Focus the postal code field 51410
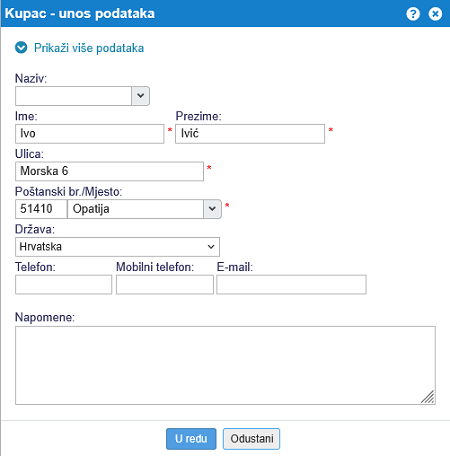 (41, 209)
